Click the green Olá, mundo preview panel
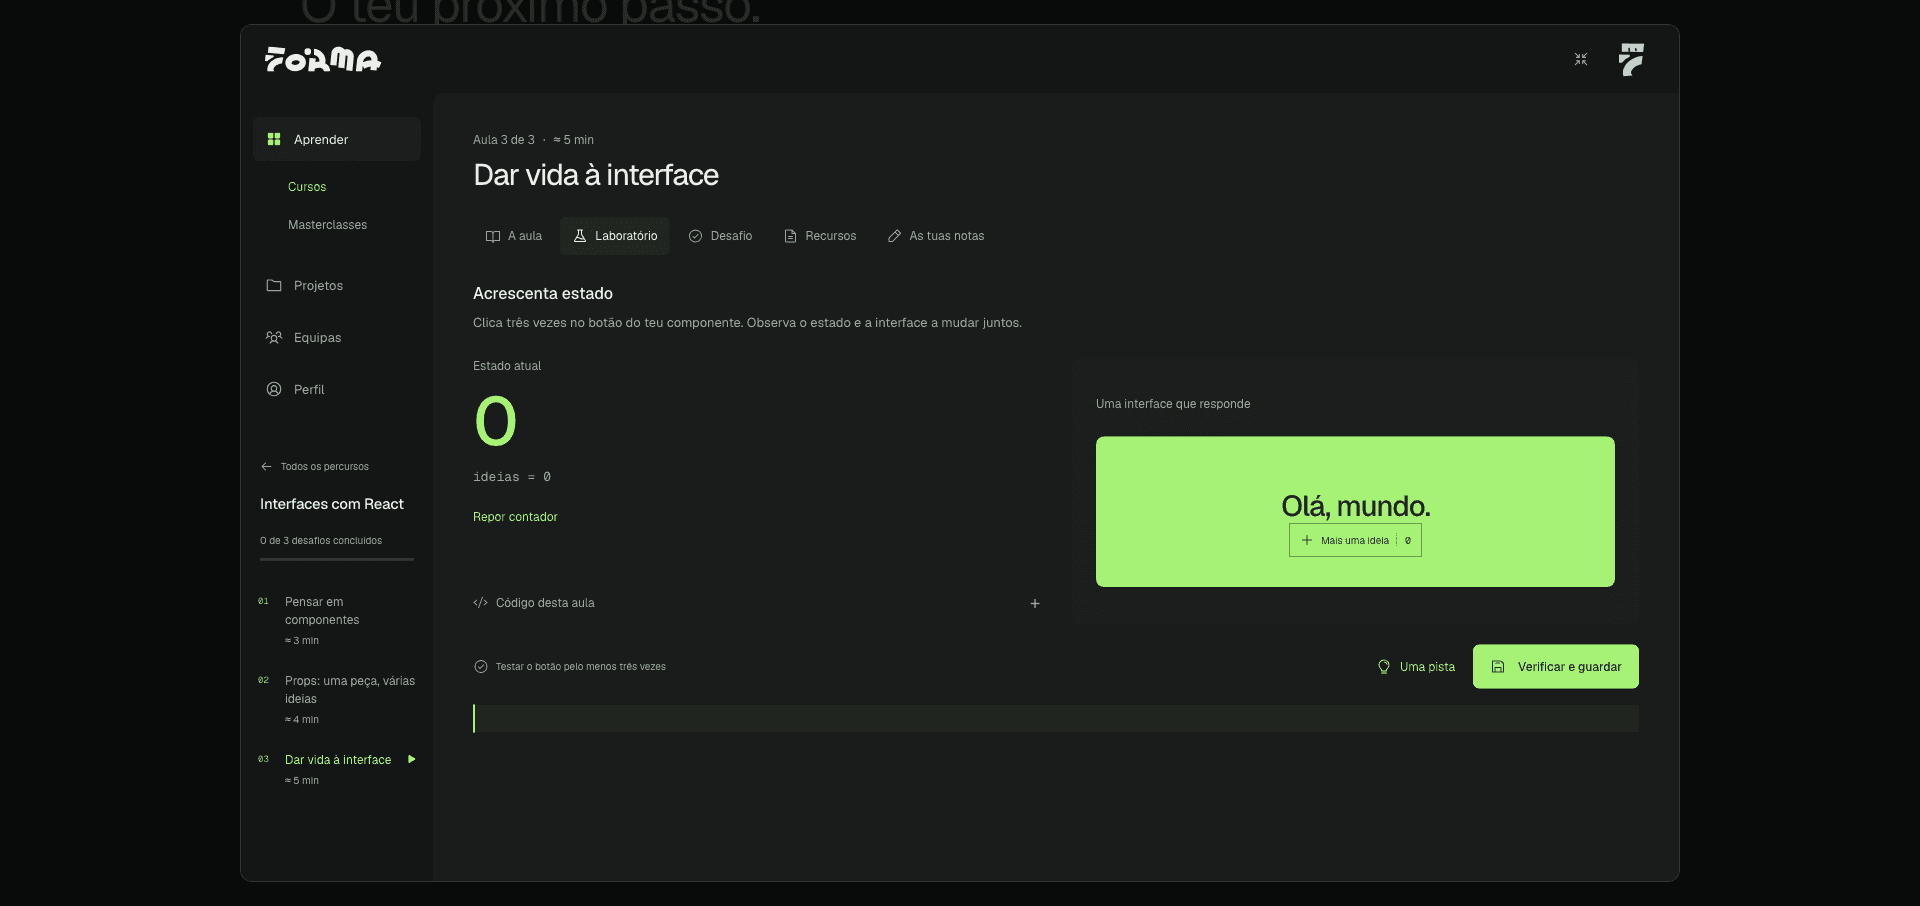Screen dimensions: 1920x906 (x=1355, y=512)
